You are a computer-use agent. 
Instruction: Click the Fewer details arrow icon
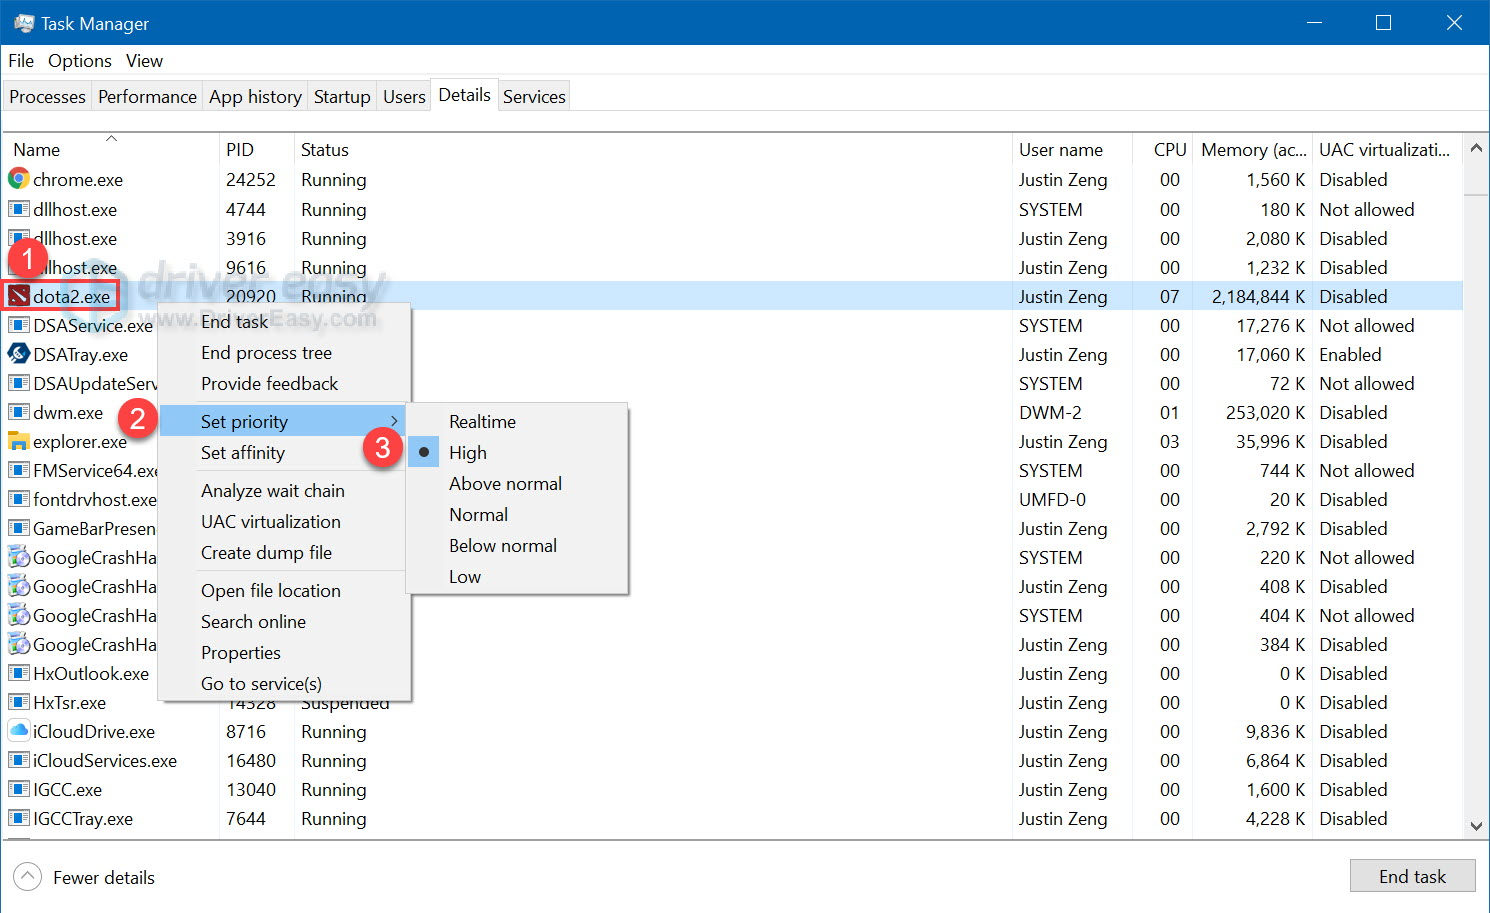click(28, 877)
